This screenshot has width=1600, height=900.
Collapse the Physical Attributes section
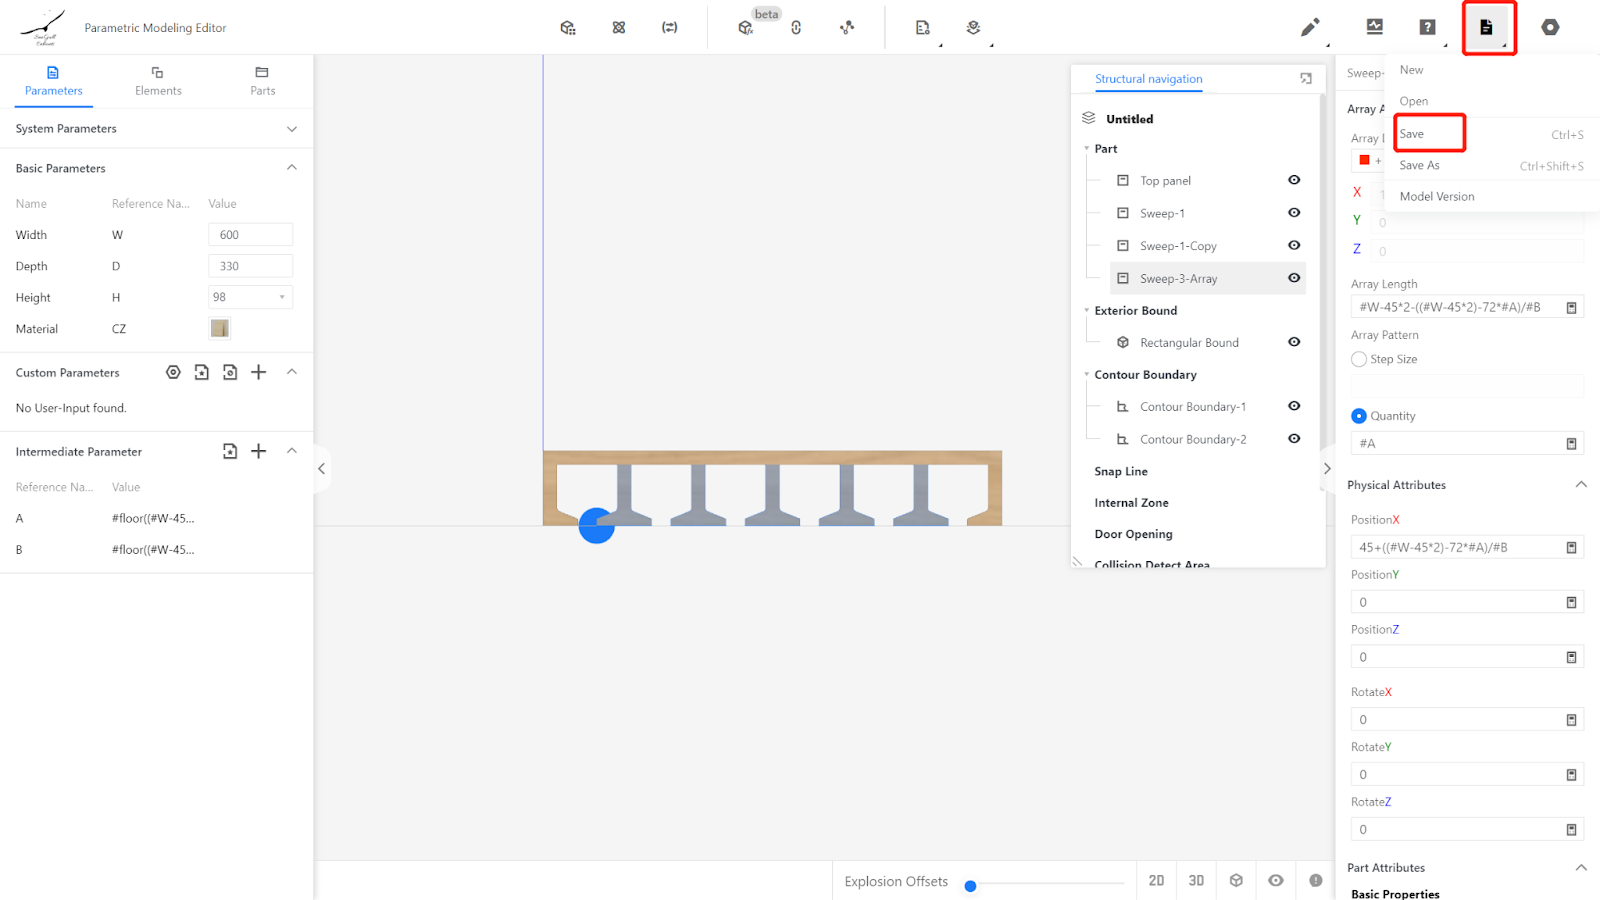tap(1581, 485)
